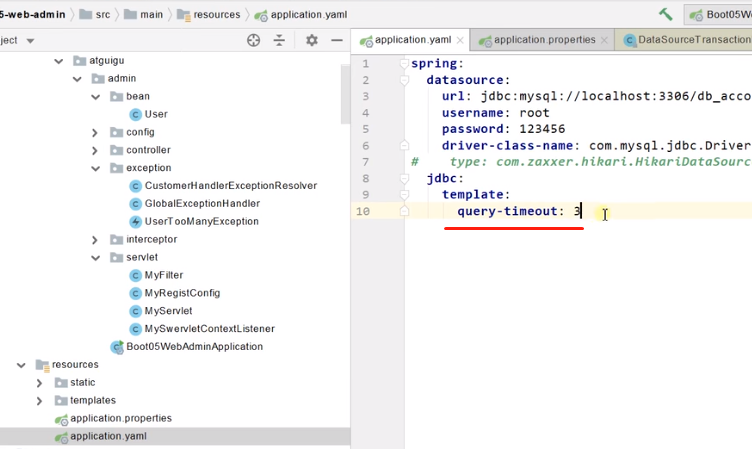The width and height of the screenshot is (752, 449).
Task: Select MyRegistConfig in the project tree
Action: point(182,293)
